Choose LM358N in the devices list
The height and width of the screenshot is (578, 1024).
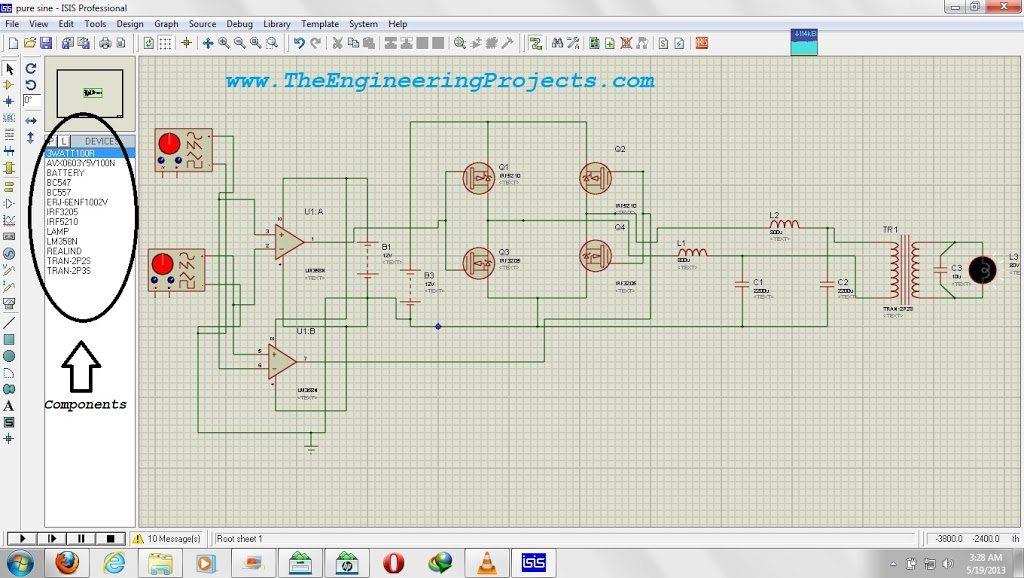tap(65, 241)
